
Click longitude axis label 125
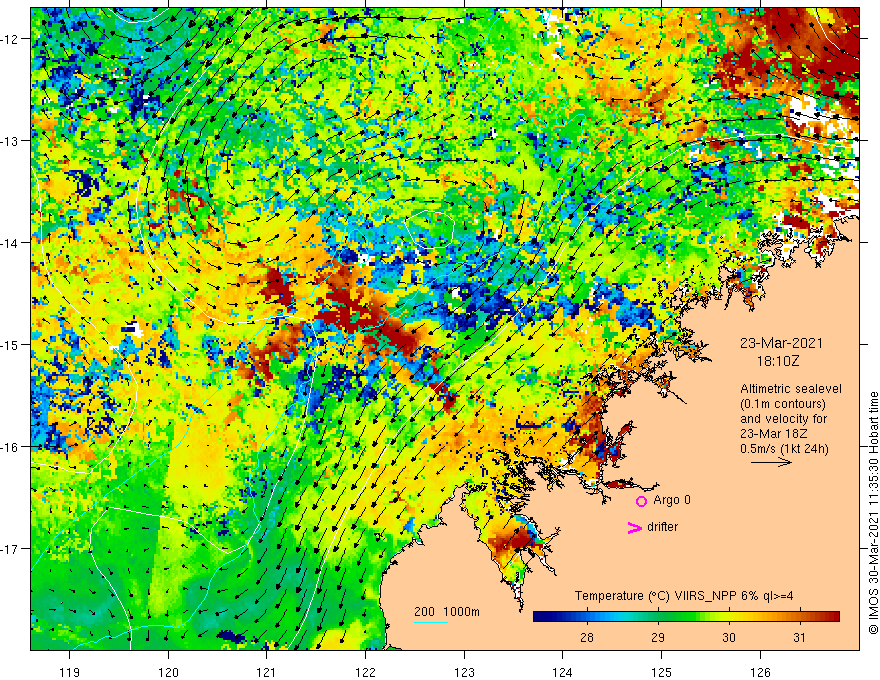coord(662,672)
